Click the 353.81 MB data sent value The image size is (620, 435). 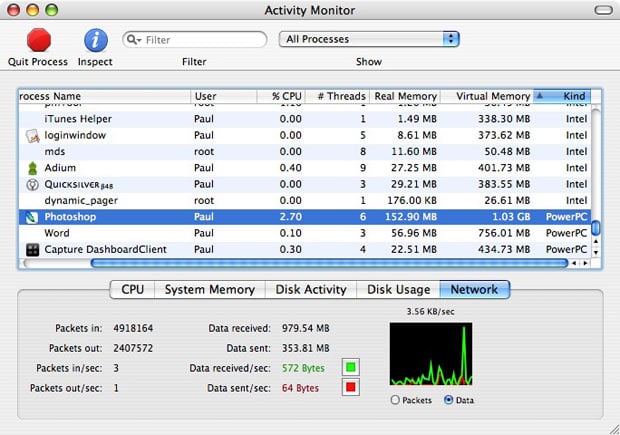[x=305, y=348]
